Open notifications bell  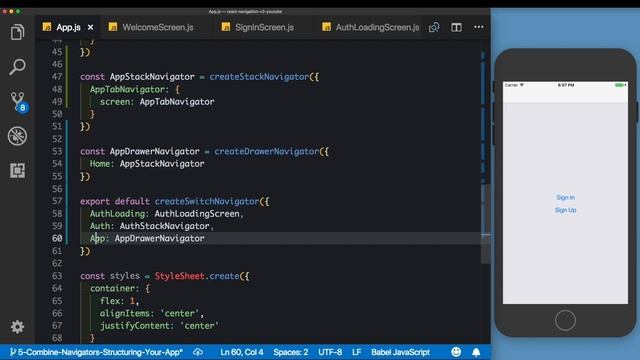point(476,352)
